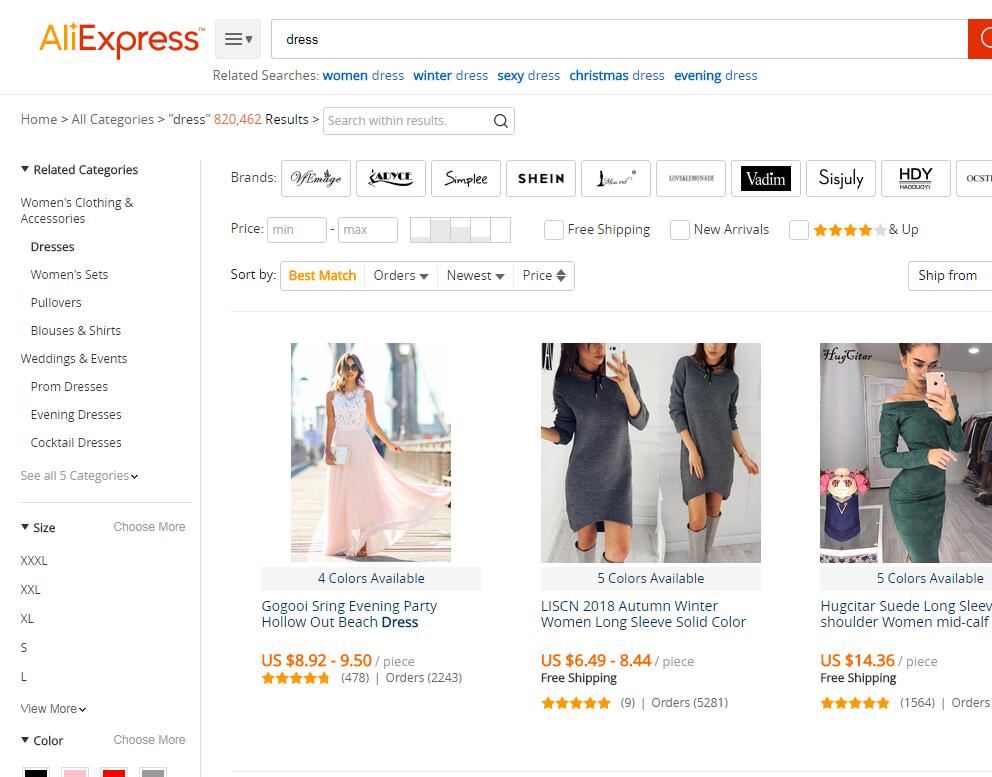Open the Cocktail Dresses category
Screen dimensions: 992x777
(76, 442)
